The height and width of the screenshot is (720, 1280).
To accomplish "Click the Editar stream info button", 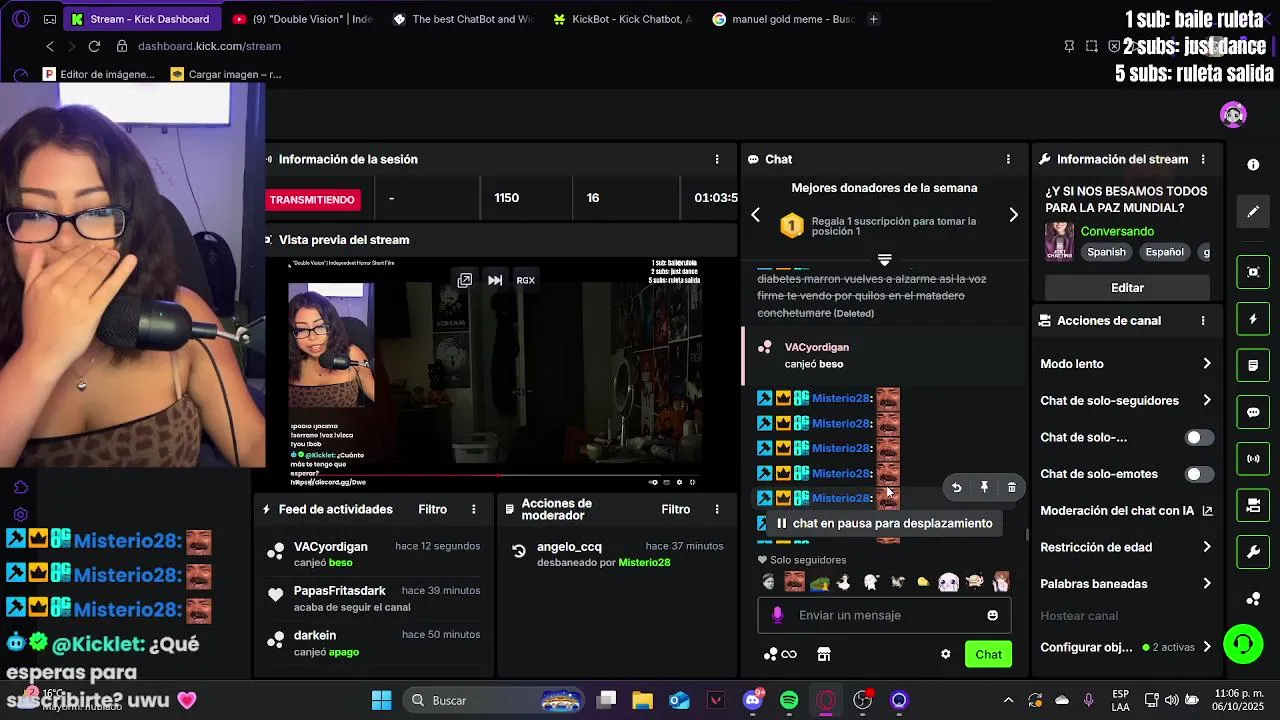I will (1127, 288).
